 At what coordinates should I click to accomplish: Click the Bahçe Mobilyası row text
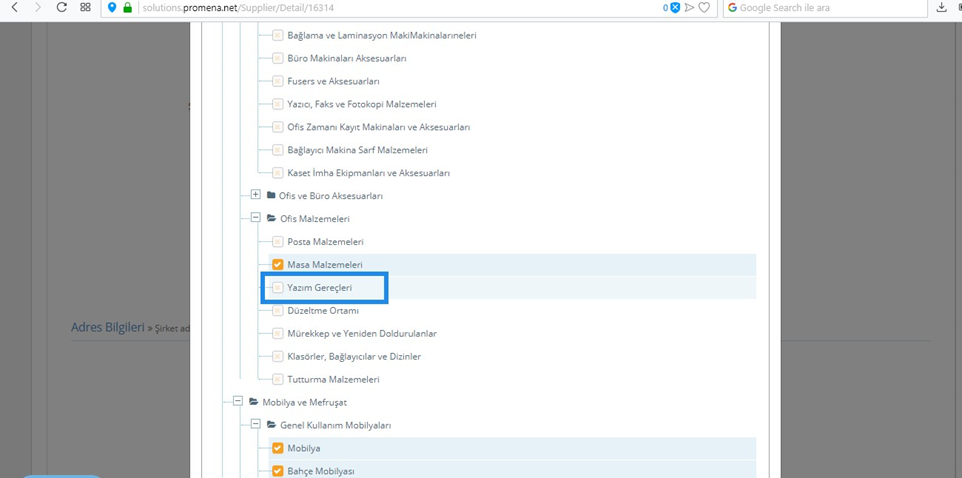click(x=321, y=472)
